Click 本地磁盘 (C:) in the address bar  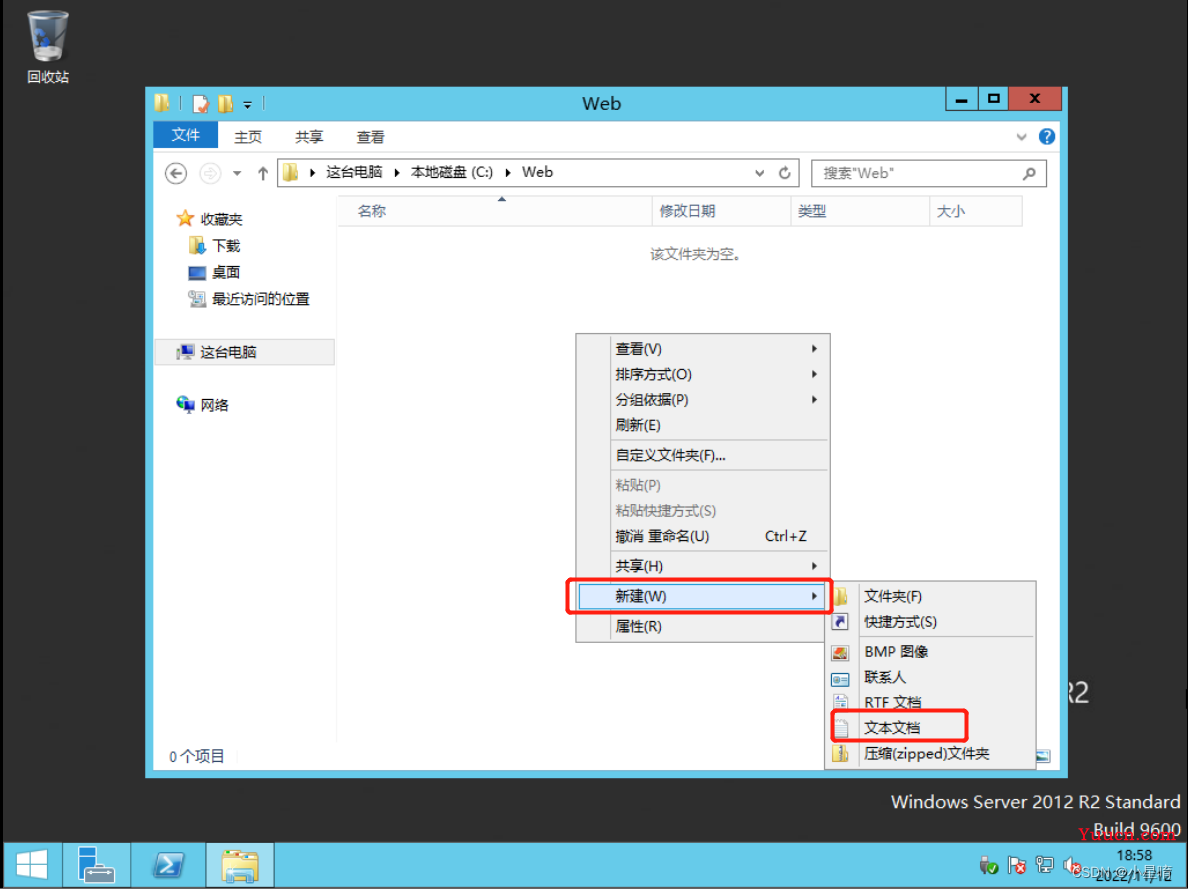point(452,172)
